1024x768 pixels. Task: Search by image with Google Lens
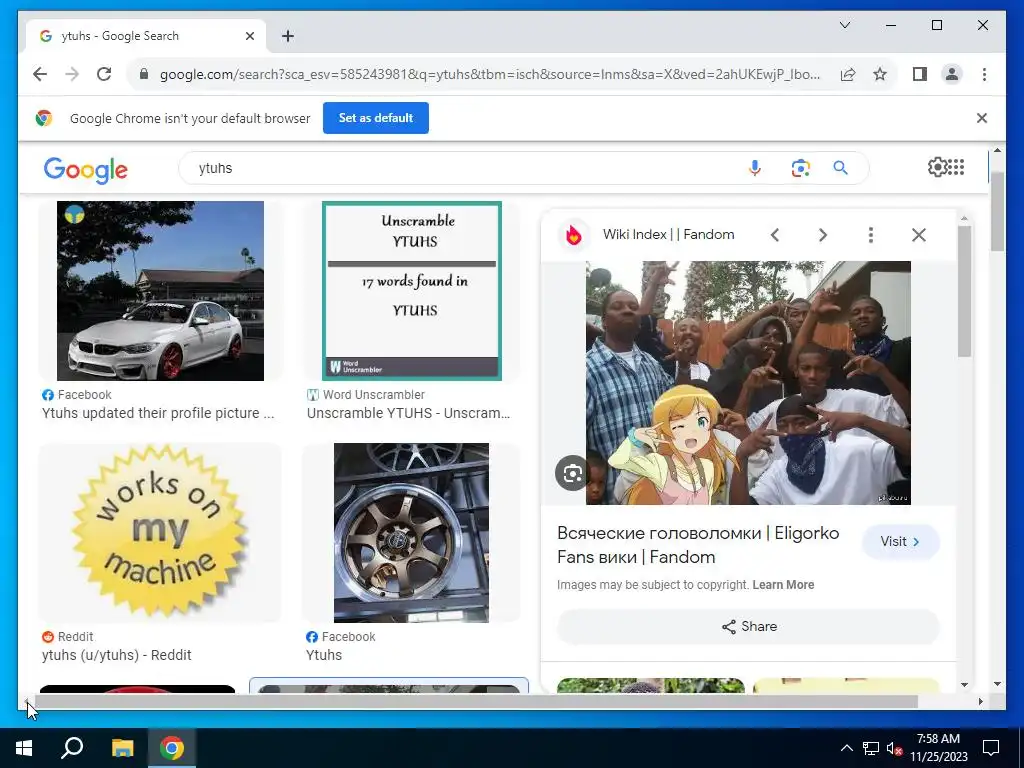(800, 168)
